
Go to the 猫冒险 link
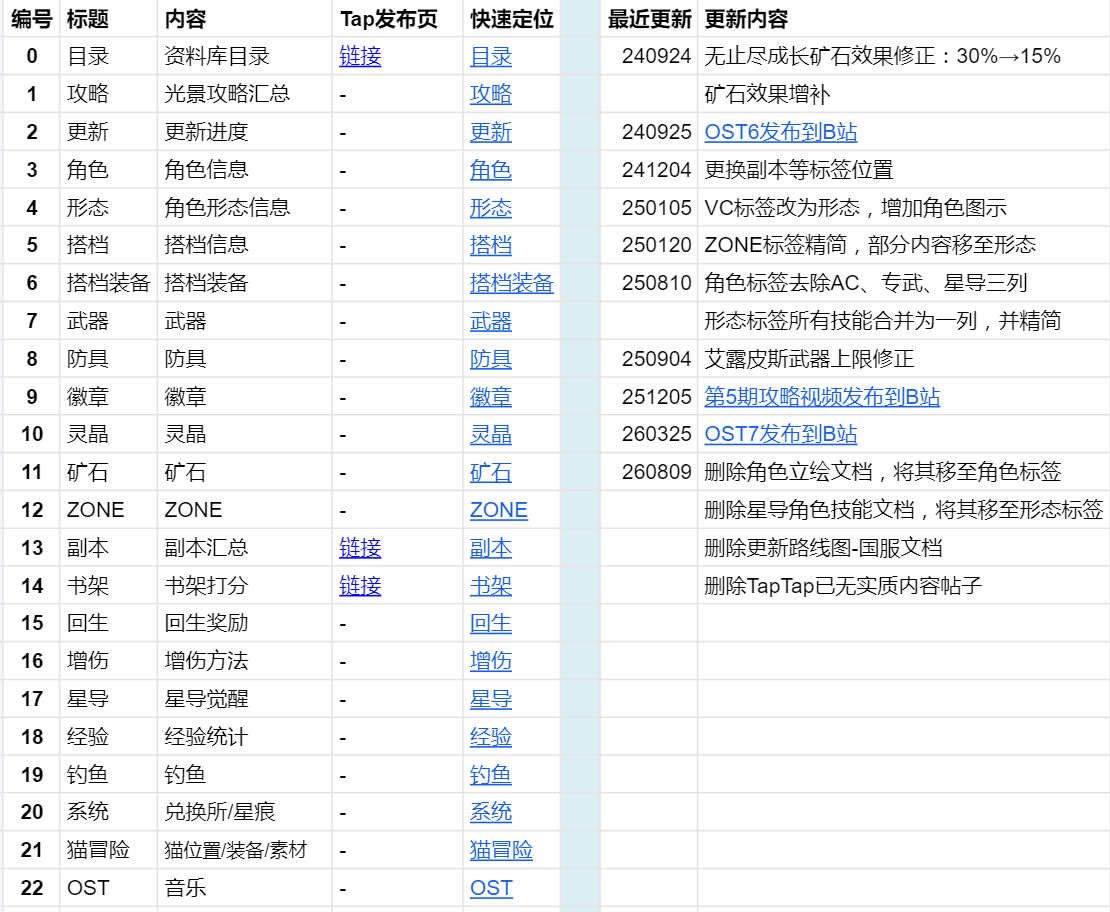[501, 850]
